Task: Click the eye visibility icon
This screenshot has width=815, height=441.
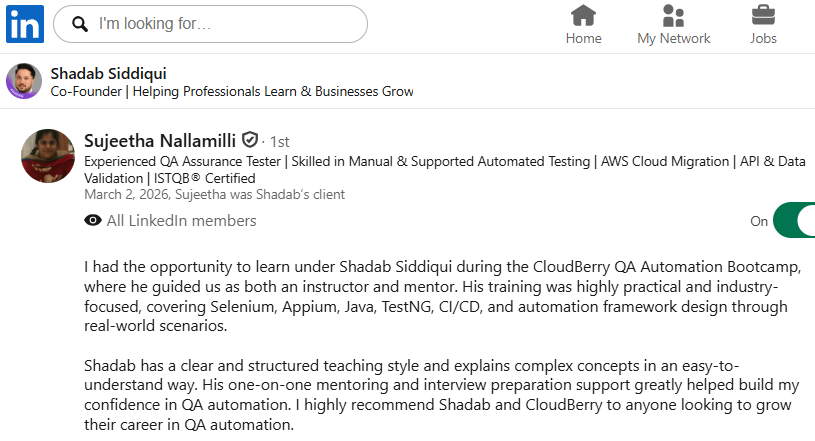Action: pos(93,221)
